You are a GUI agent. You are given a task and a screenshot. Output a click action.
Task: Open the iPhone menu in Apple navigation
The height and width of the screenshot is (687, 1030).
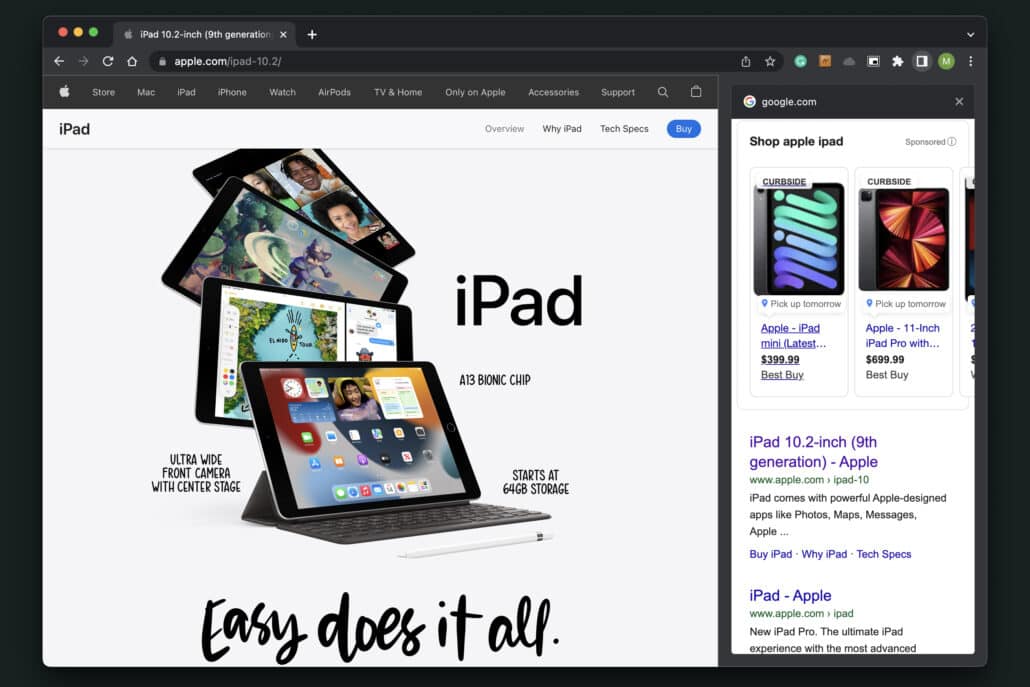point(232,92)
